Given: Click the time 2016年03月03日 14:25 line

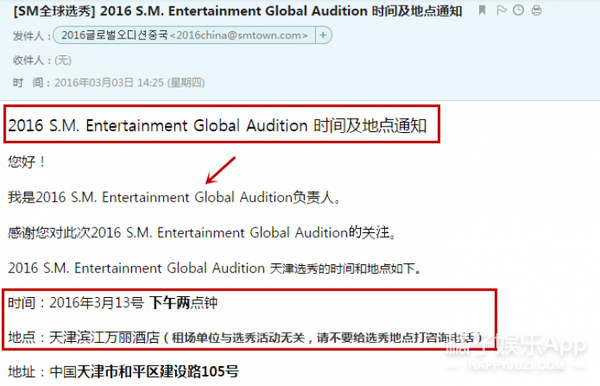Looking at the screenshot, I should pyautogui.click(x=109, y=83).
